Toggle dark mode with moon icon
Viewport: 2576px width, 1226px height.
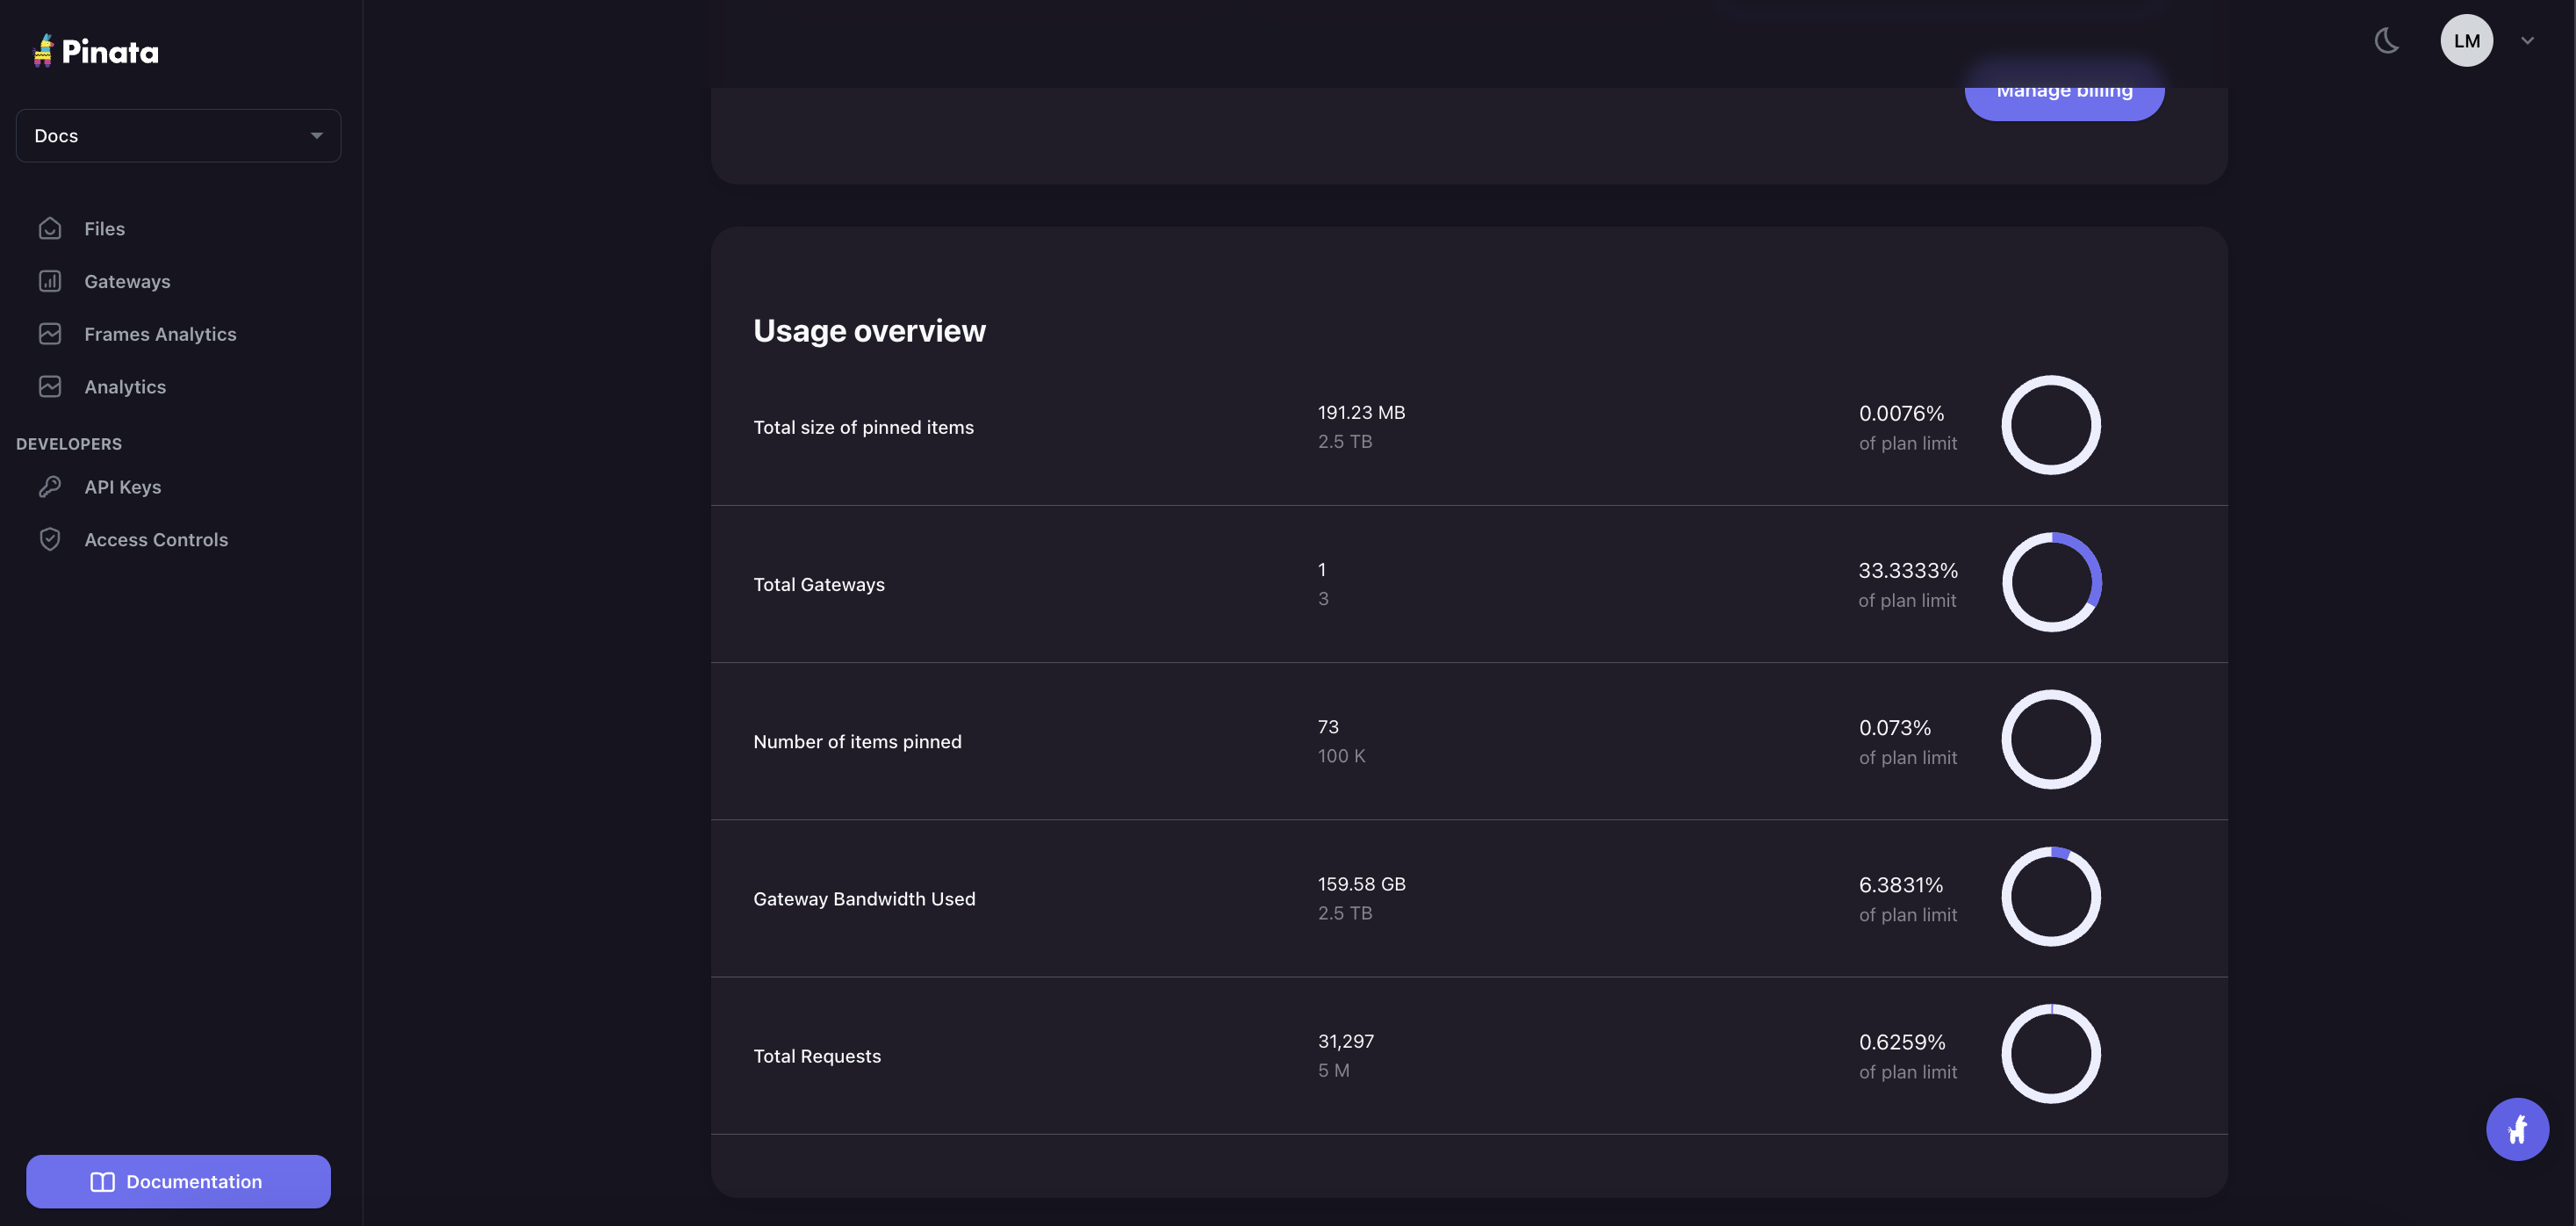click(2387, 41)
